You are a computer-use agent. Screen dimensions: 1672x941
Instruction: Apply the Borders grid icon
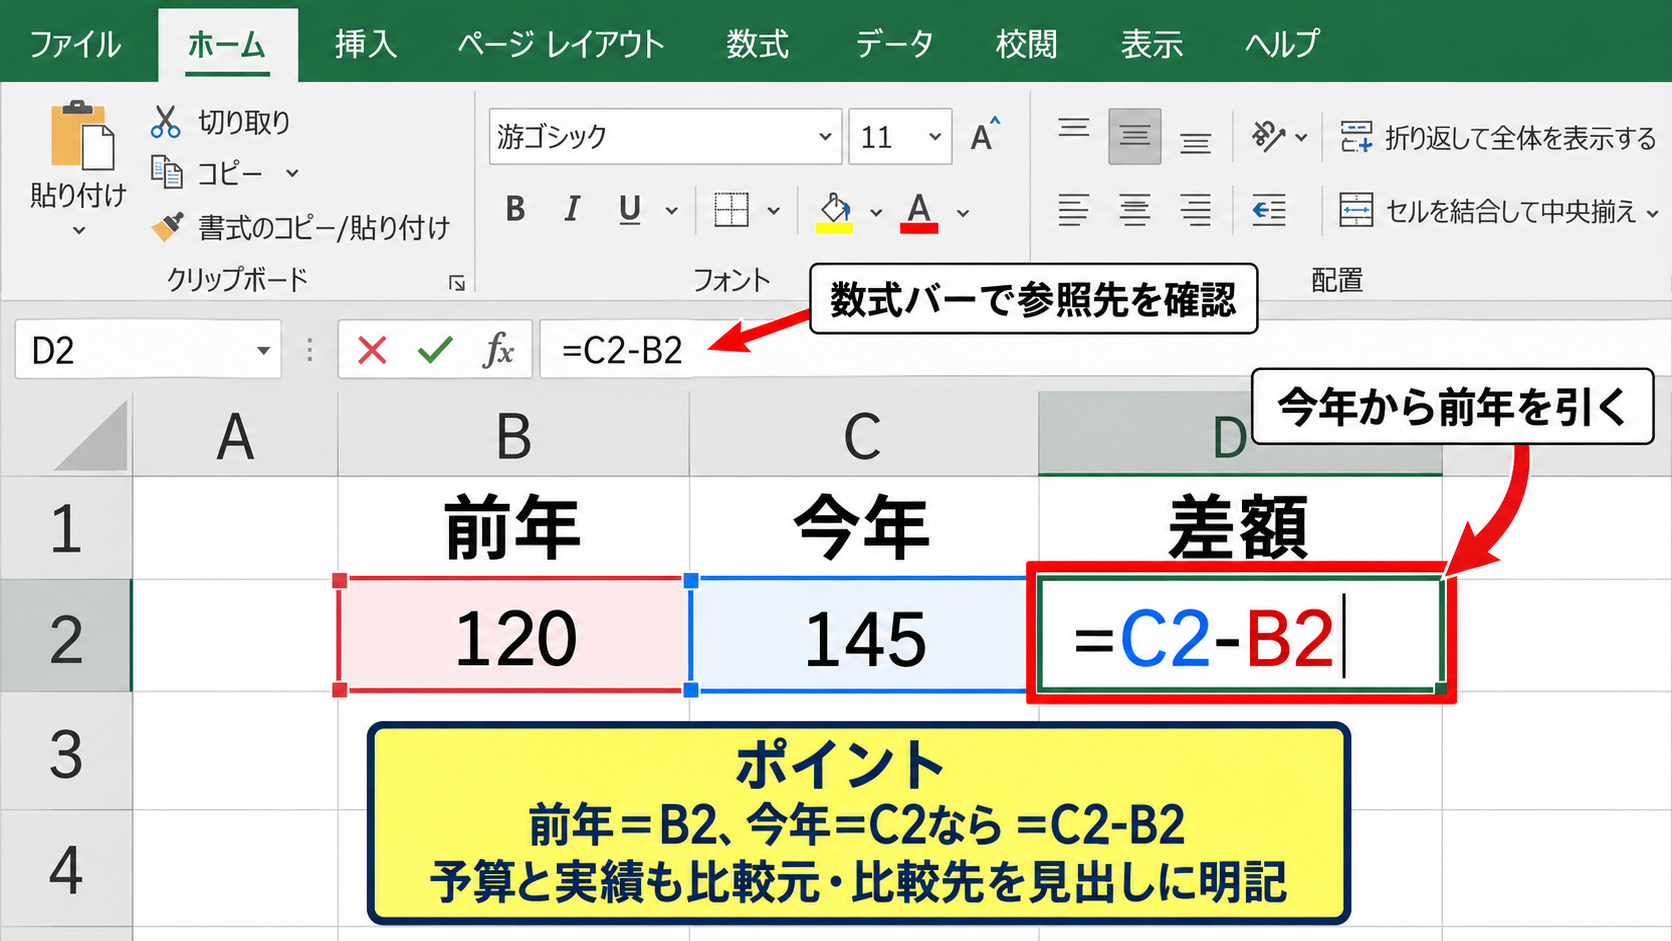click(731, 209)
